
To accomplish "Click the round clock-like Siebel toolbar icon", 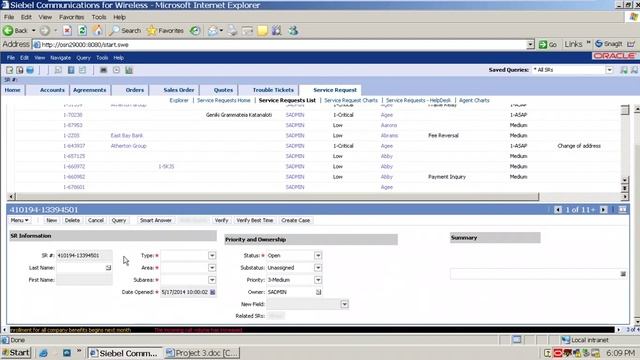I will [116, 70].
